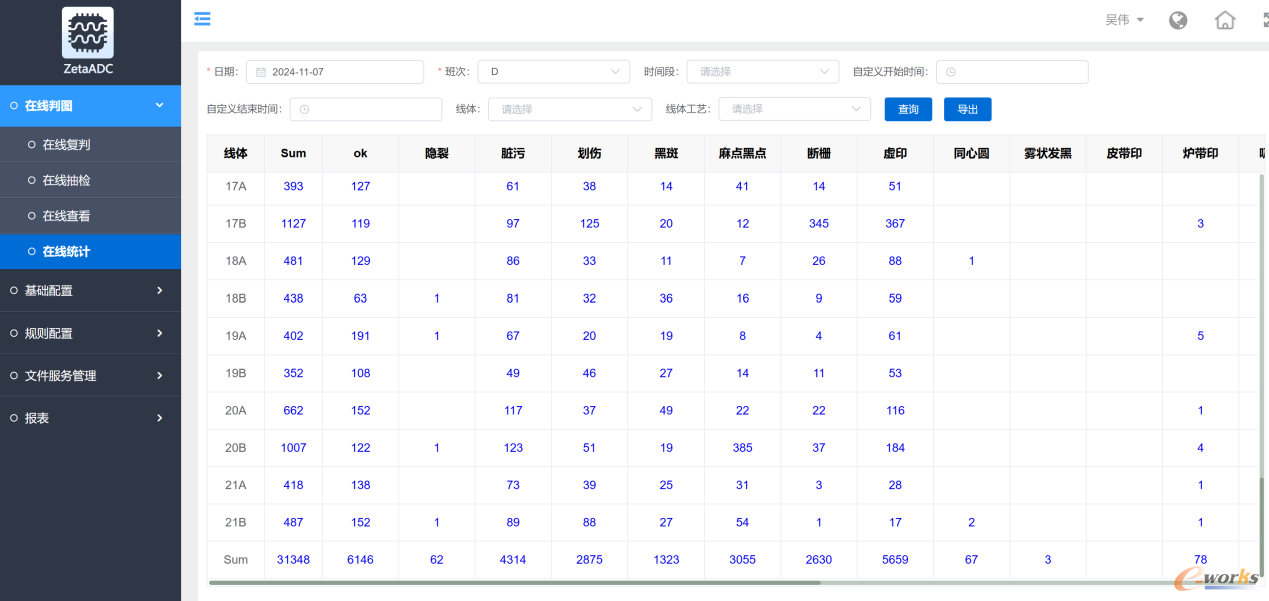The height and width of the screenshot is (601, 1269).
Task: Click the 皮带印 column header
Action: [x=1124, y=154]
